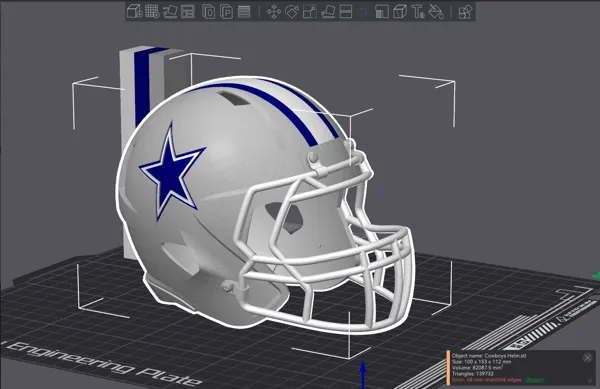Select the Lay on face tool
Viewport: 600px width, 389px height.
pos(328,11)
